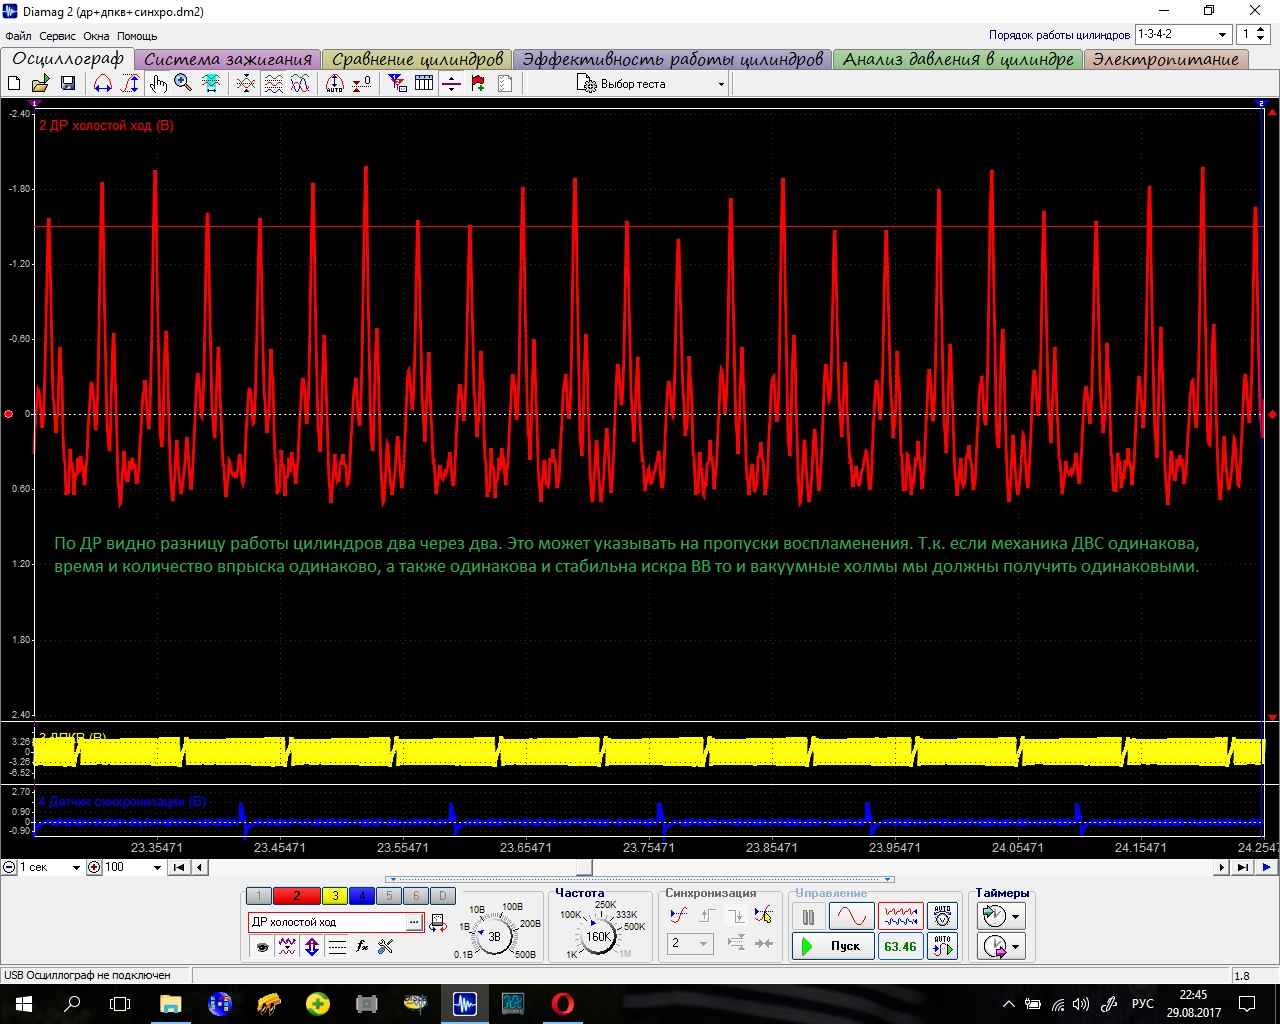Click the channel probe swap icon
1280x1024 pixels.
[x=438, y=923]
